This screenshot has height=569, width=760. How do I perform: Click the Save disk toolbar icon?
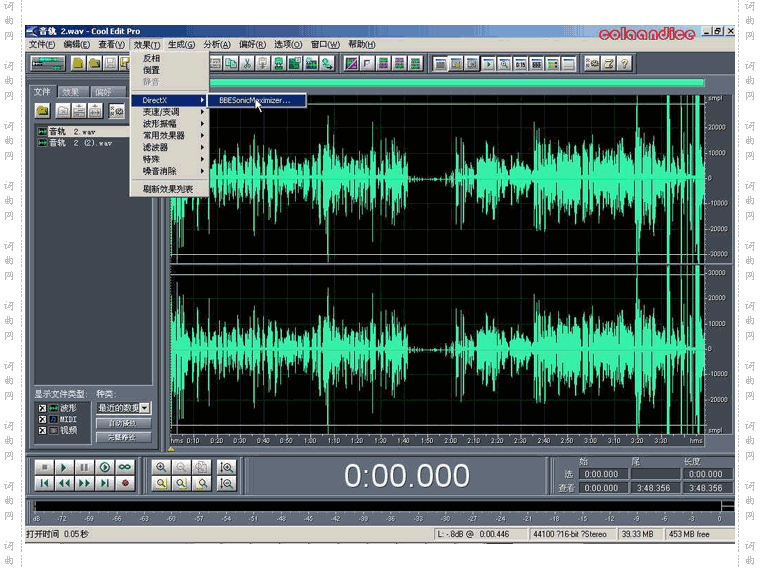111,63
